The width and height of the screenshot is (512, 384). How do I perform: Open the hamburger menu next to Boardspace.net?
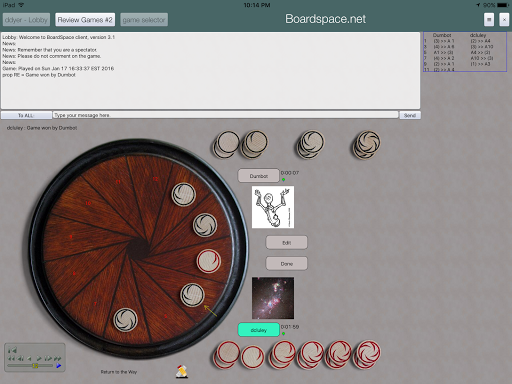489,20
